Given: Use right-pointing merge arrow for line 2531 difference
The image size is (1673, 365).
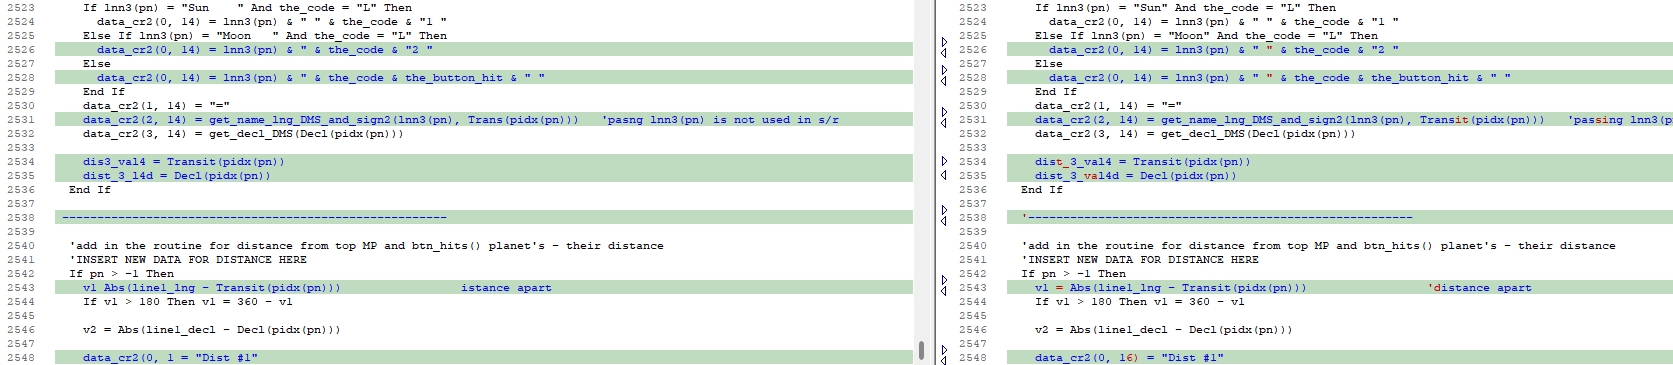Looking at the screenshot, I should click(944, 113).
